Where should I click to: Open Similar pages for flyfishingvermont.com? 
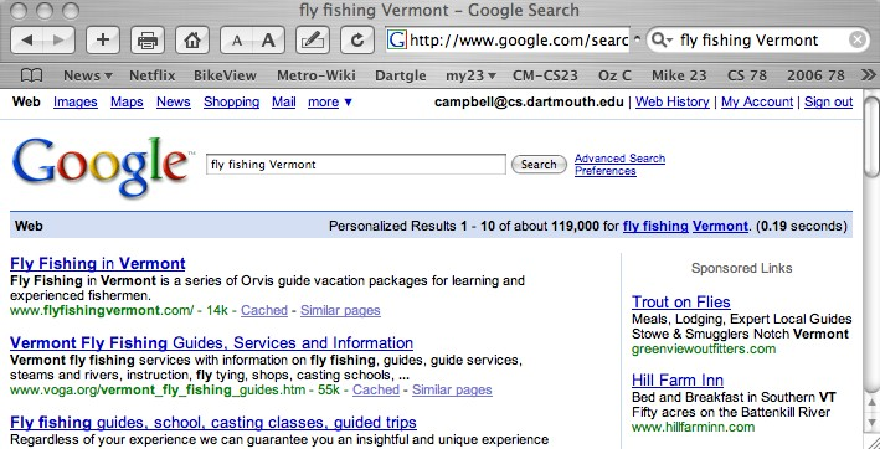[340, 310]
